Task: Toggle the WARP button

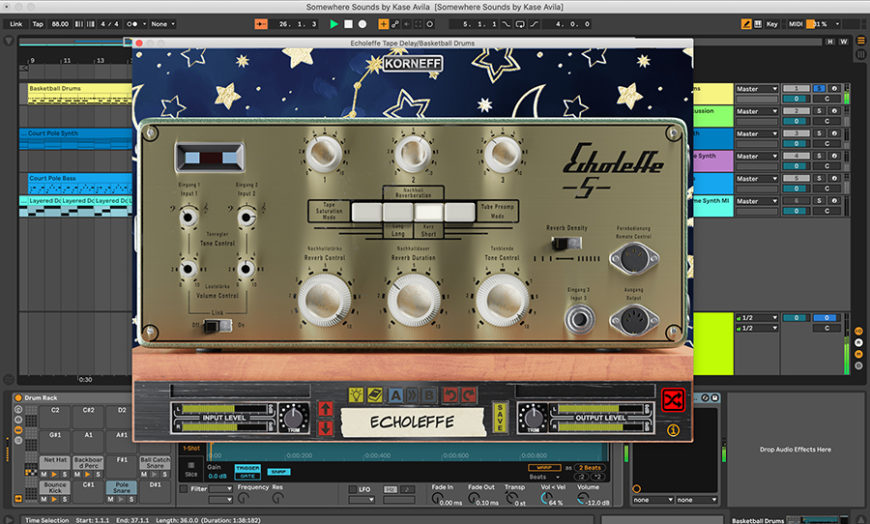Action: point(544,467)
